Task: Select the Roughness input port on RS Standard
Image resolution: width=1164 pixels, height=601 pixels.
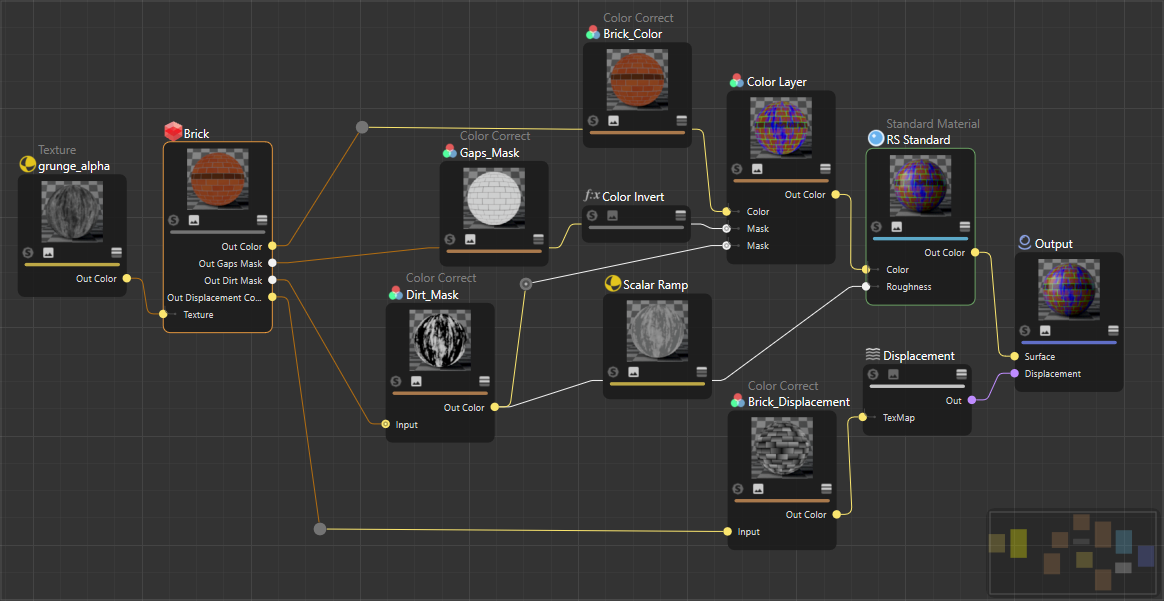Action: point(865,287)
